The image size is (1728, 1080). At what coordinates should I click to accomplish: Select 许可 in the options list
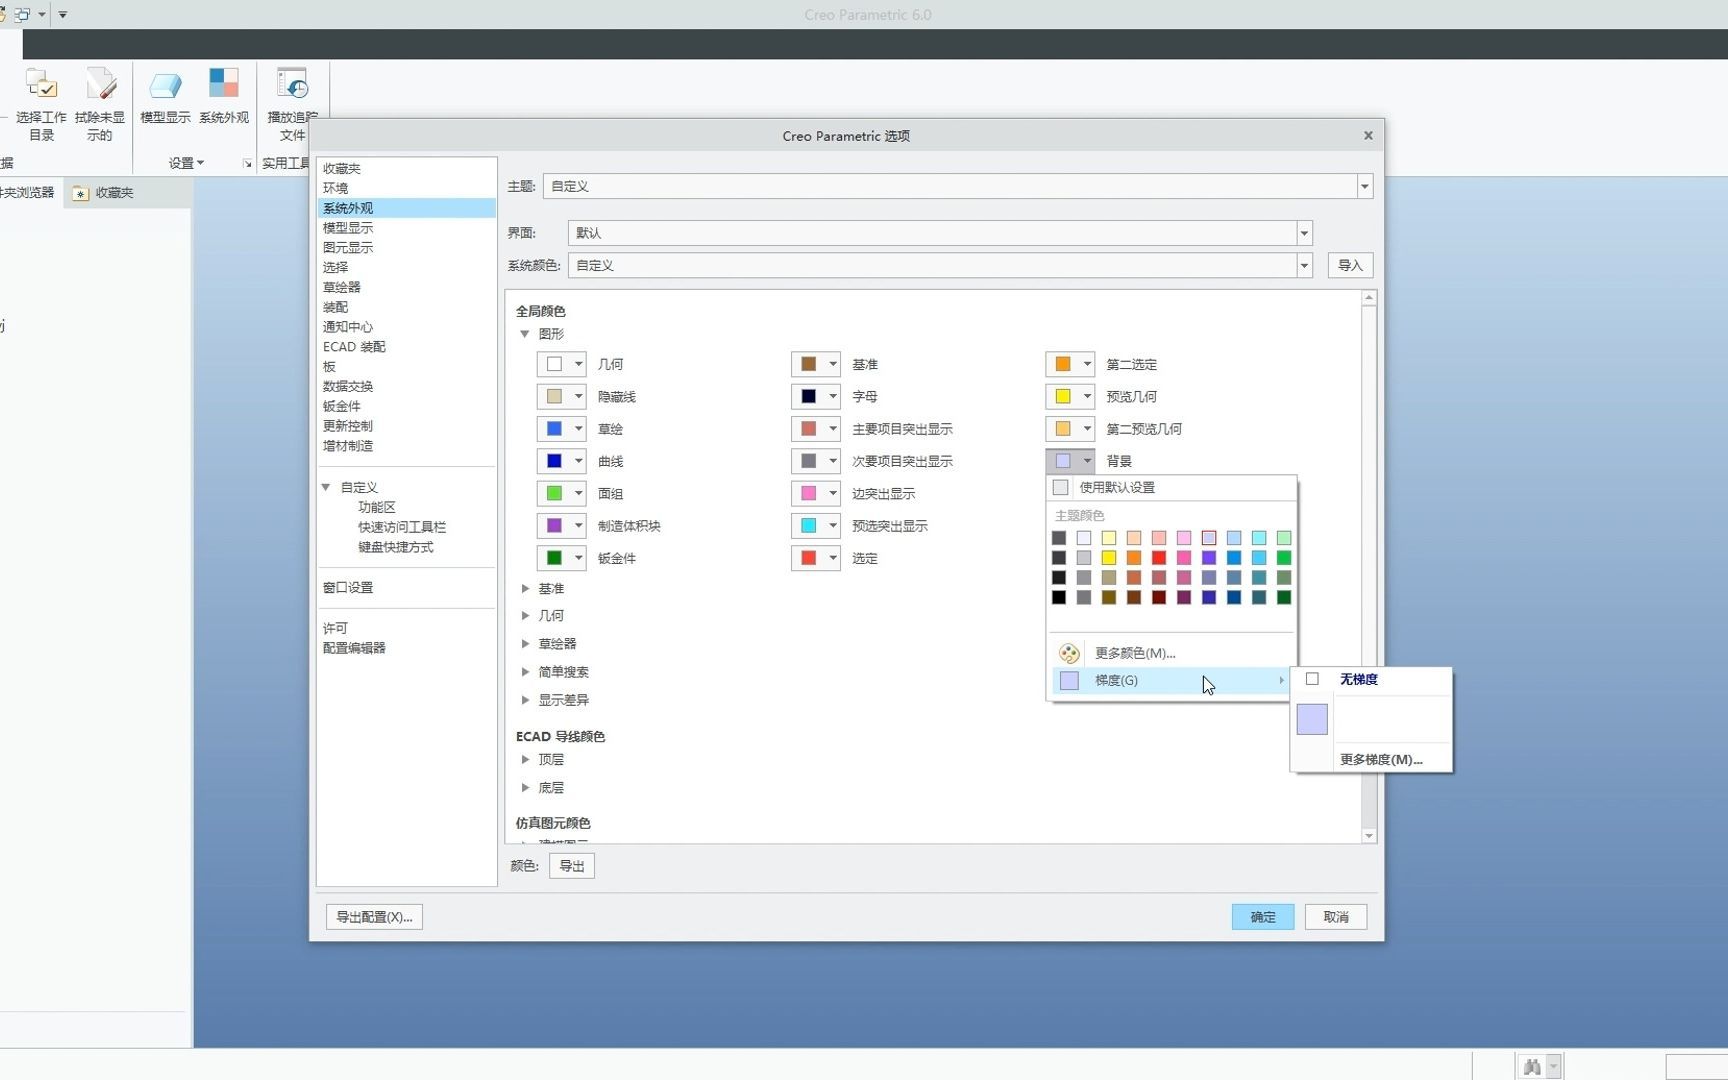click(406, 628)
